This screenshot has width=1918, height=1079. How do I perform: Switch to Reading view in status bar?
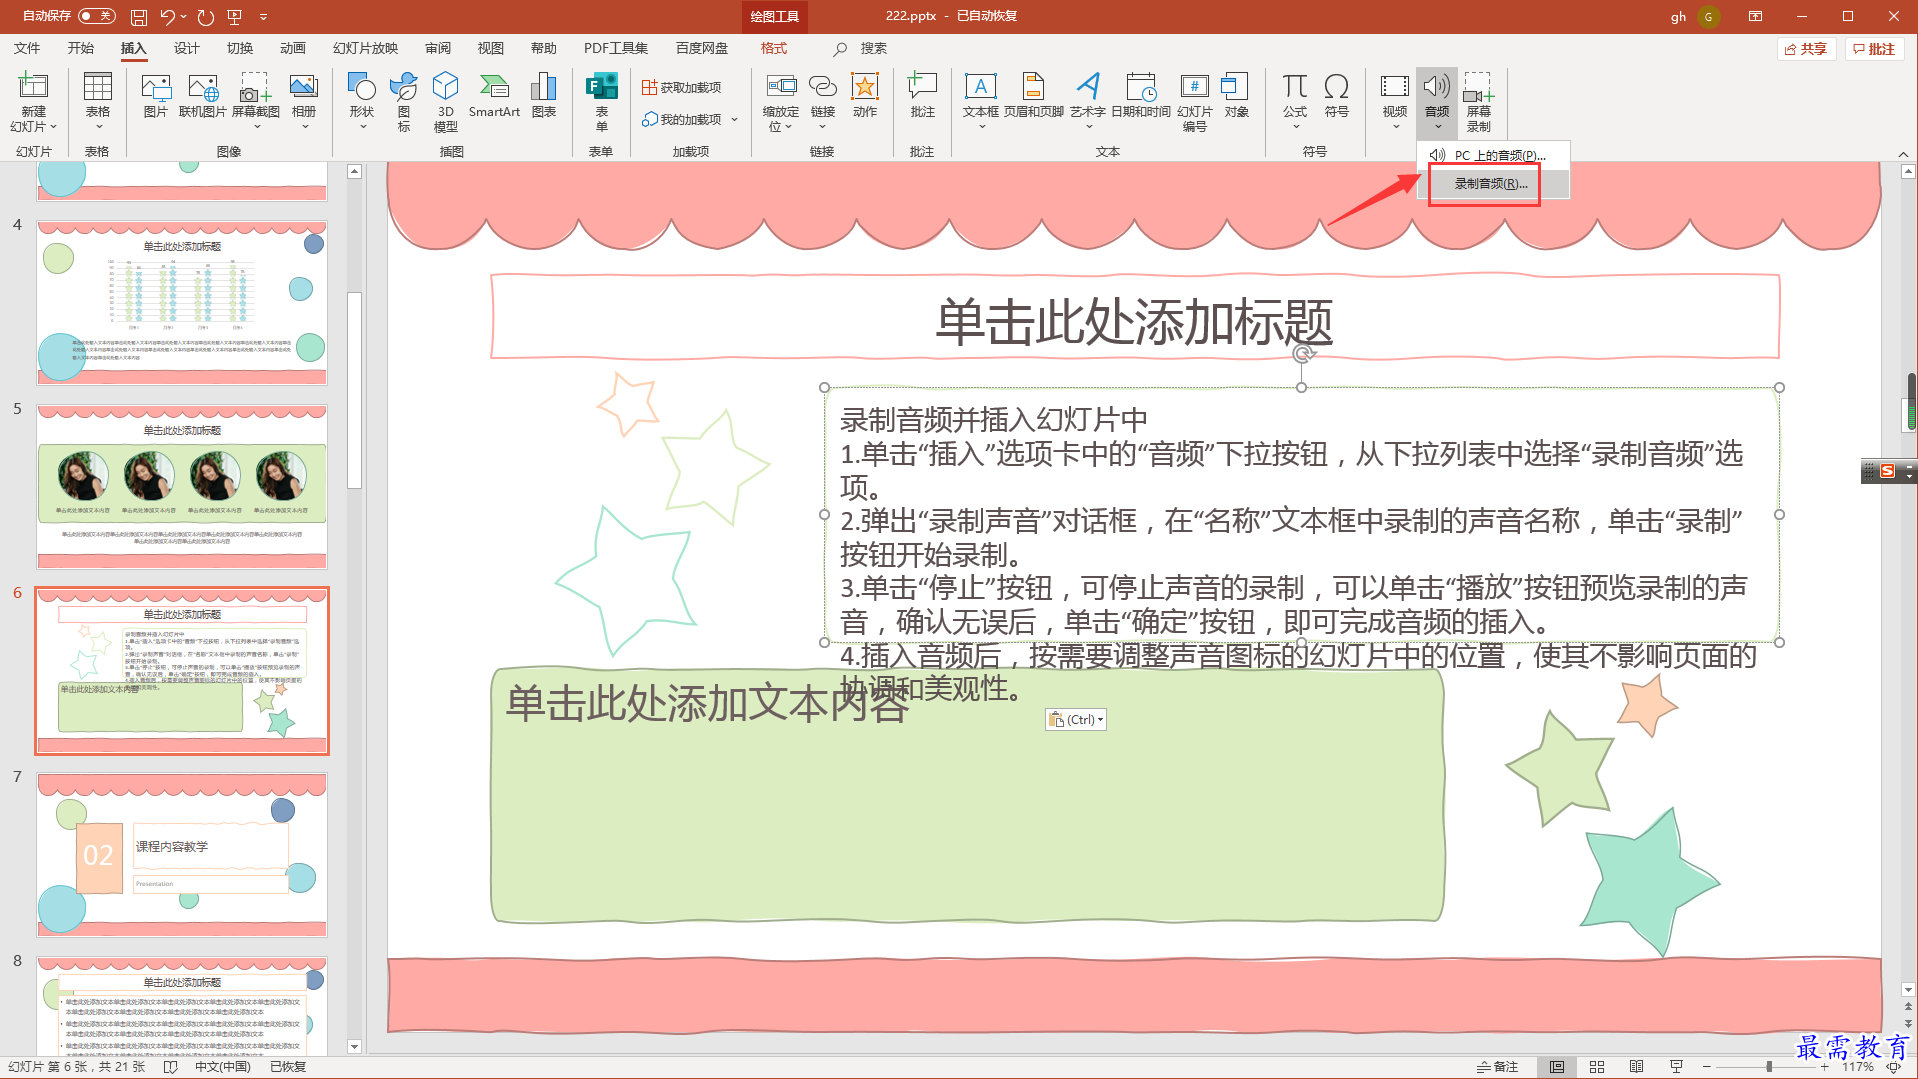pos(1636,1067)
